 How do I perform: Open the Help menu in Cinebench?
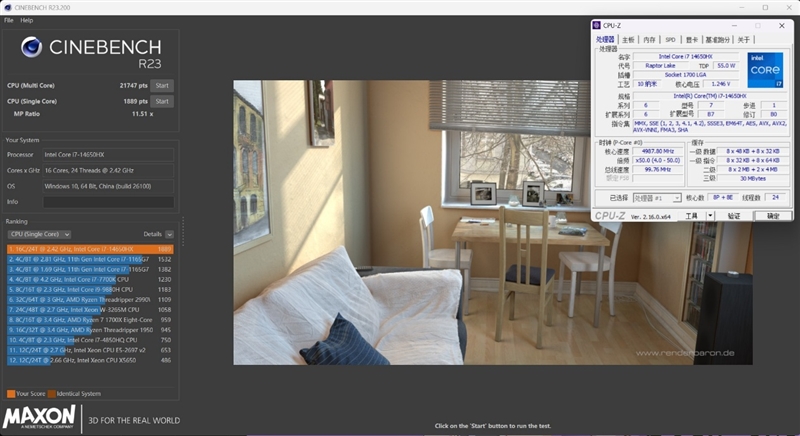27,20
